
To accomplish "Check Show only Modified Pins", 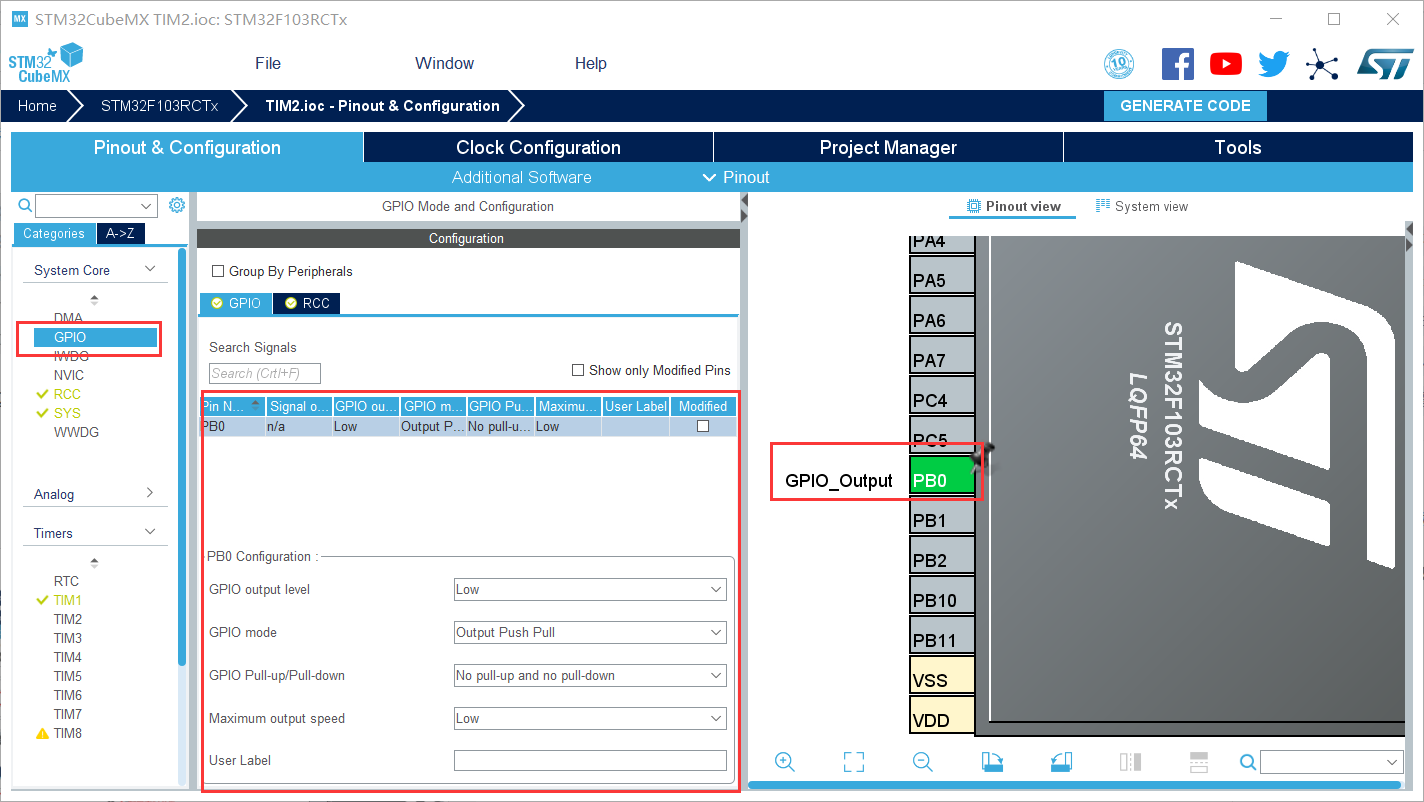I will 578,370.
